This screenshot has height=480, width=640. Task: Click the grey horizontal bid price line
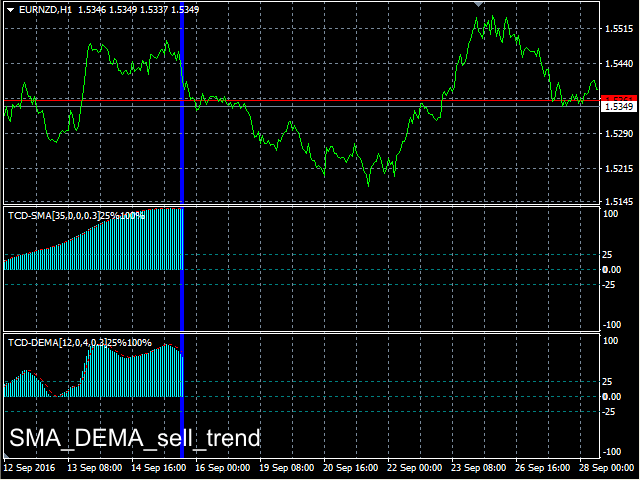point(302,107)
